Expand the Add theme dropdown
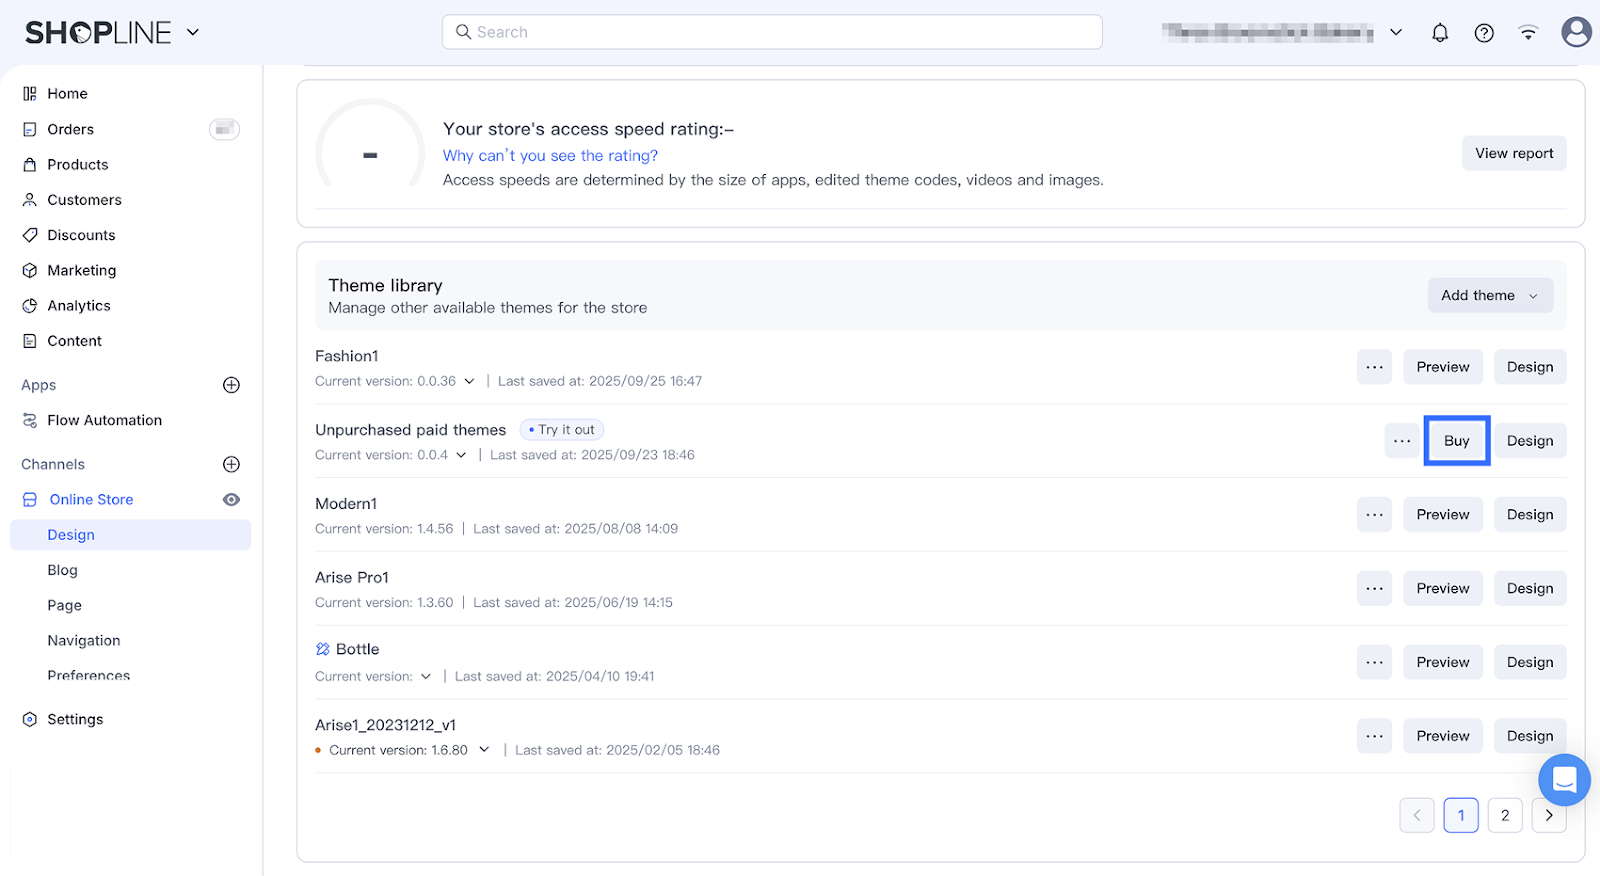 pos(1489,295)
